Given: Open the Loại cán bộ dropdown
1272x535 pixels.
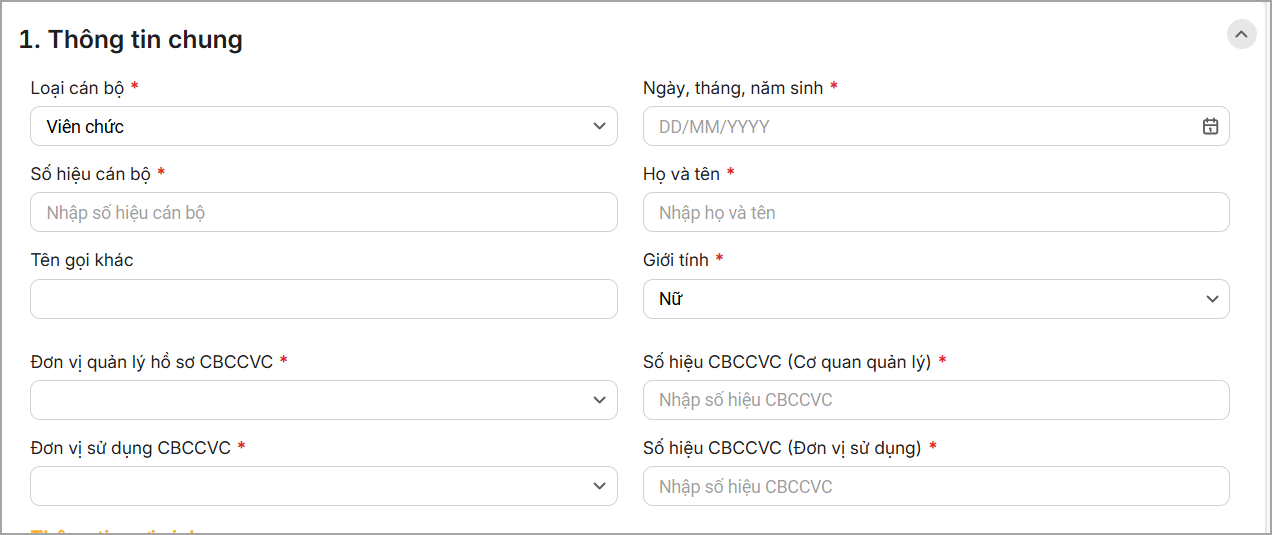Looking at the screenshot, I should point(323,126).
